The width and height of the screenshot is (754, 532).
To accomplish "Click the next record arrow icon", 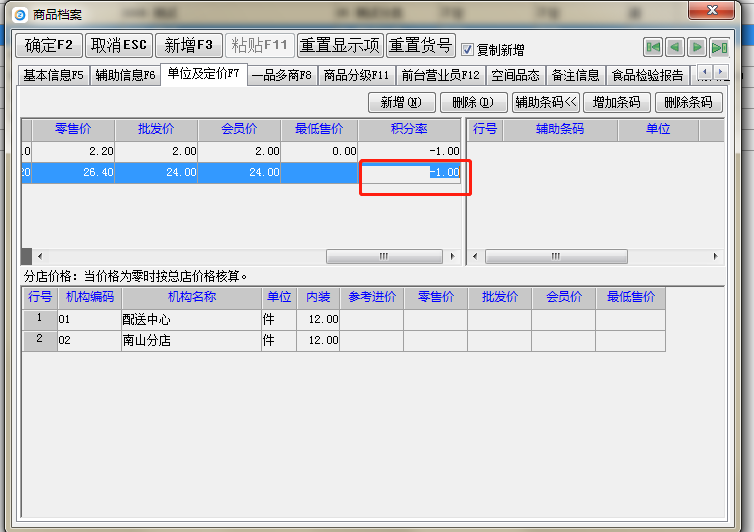I will pos(697,47).
